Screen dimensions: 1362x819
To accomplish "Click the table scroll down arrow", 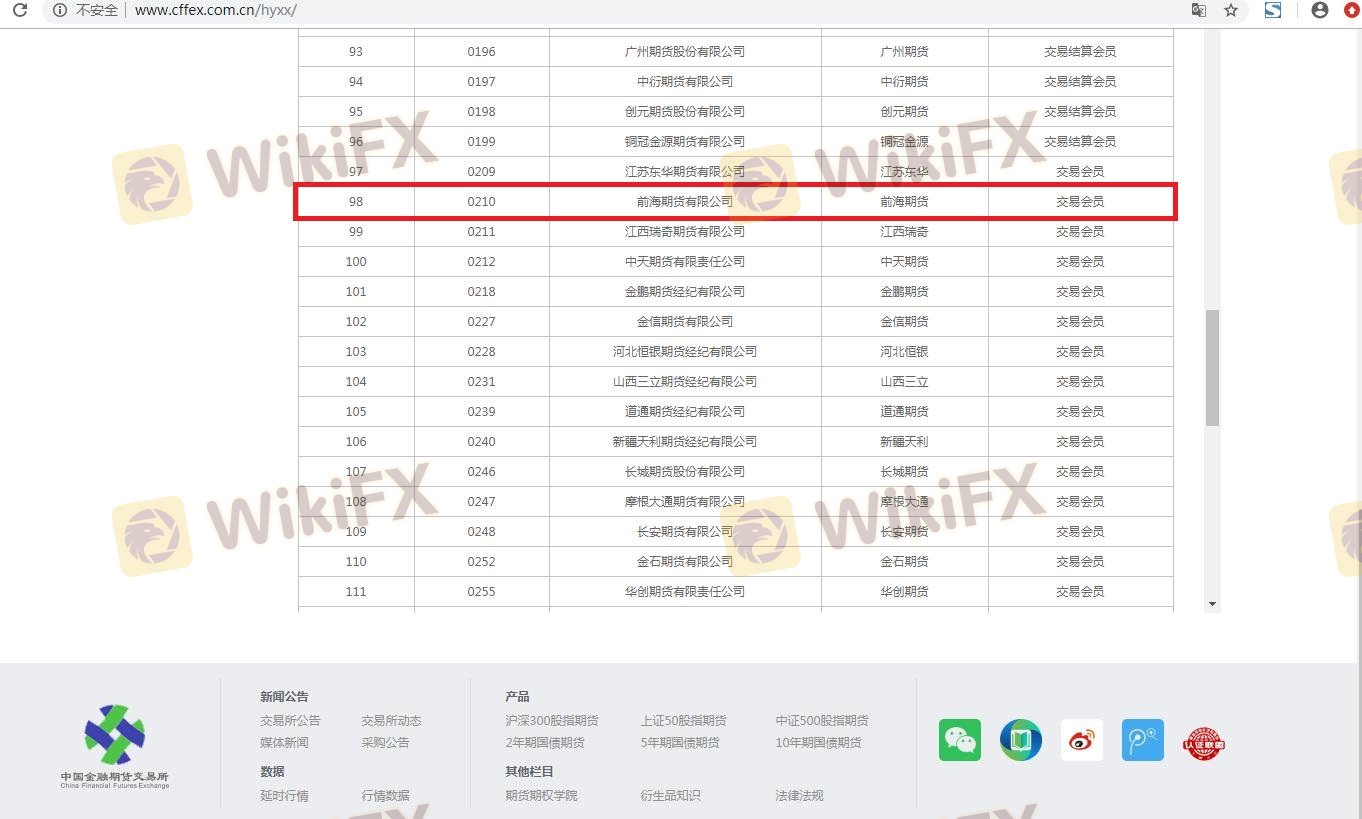I will pos(1212,604).
